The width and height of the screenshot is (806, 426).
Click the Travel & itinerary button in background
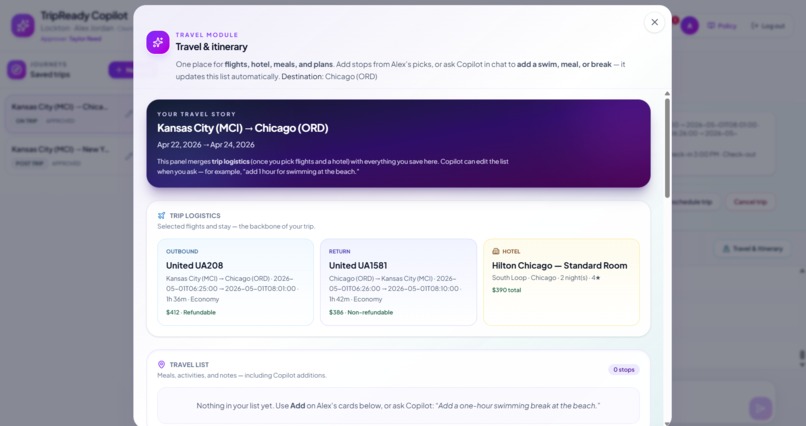(753, 249)
